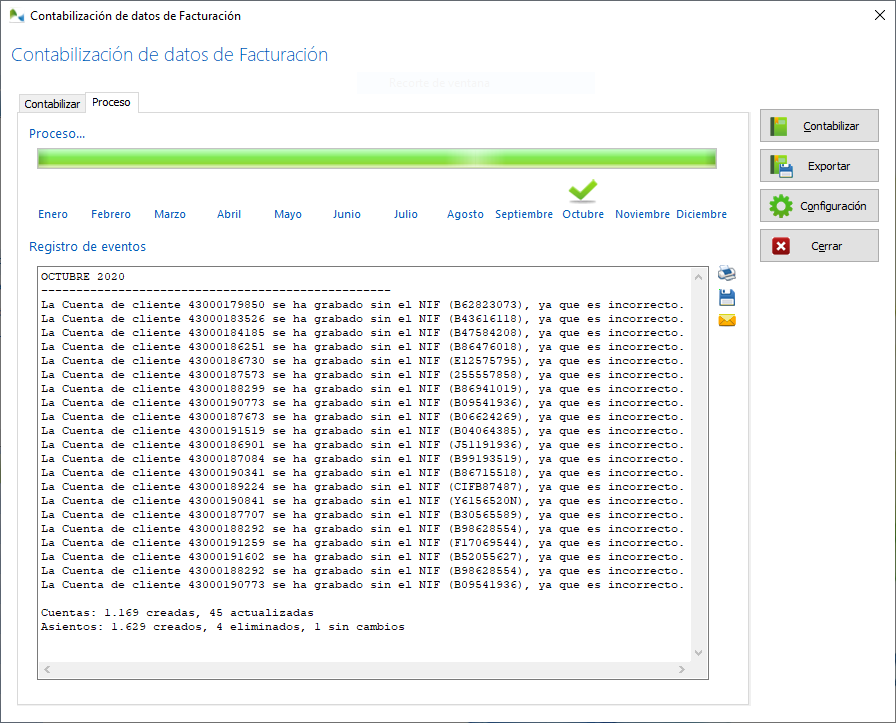Click the horizontal scrollbar right arrow
The image size is (896, 723).
pyautogui.click(x=680, y=668)
